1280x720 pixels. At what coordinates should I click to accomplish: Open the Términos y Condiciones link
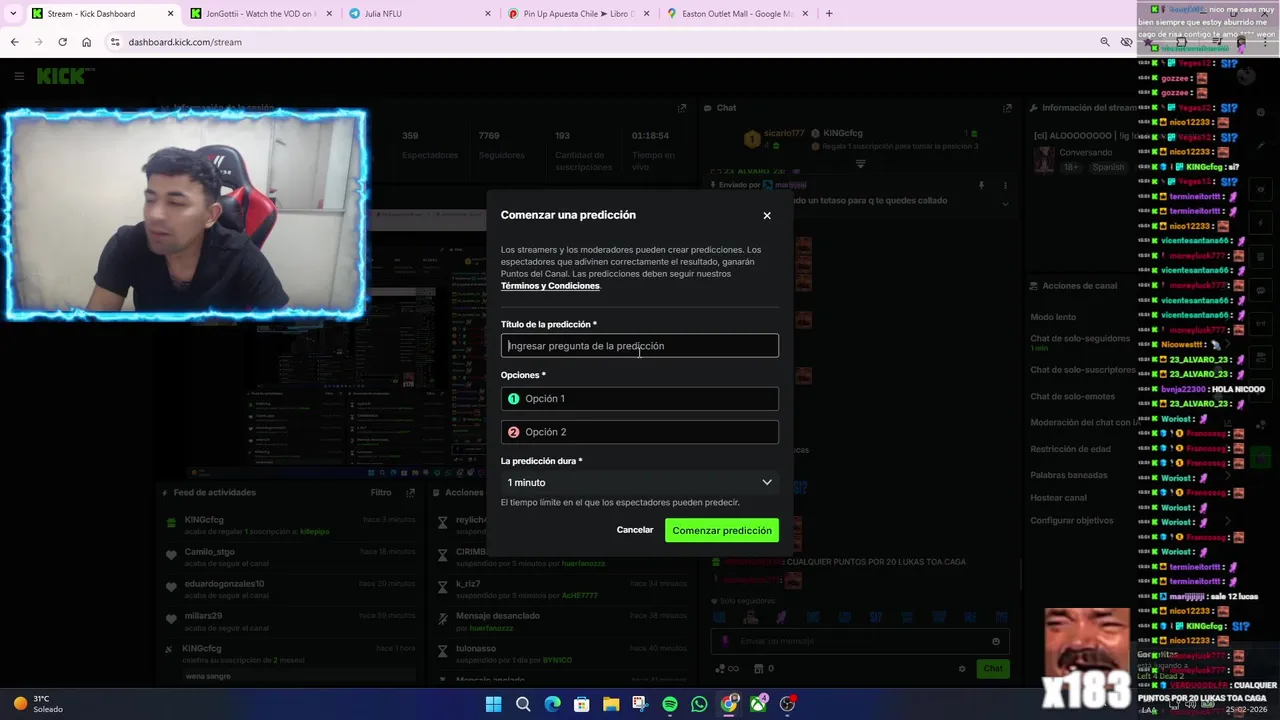[550, 286]
